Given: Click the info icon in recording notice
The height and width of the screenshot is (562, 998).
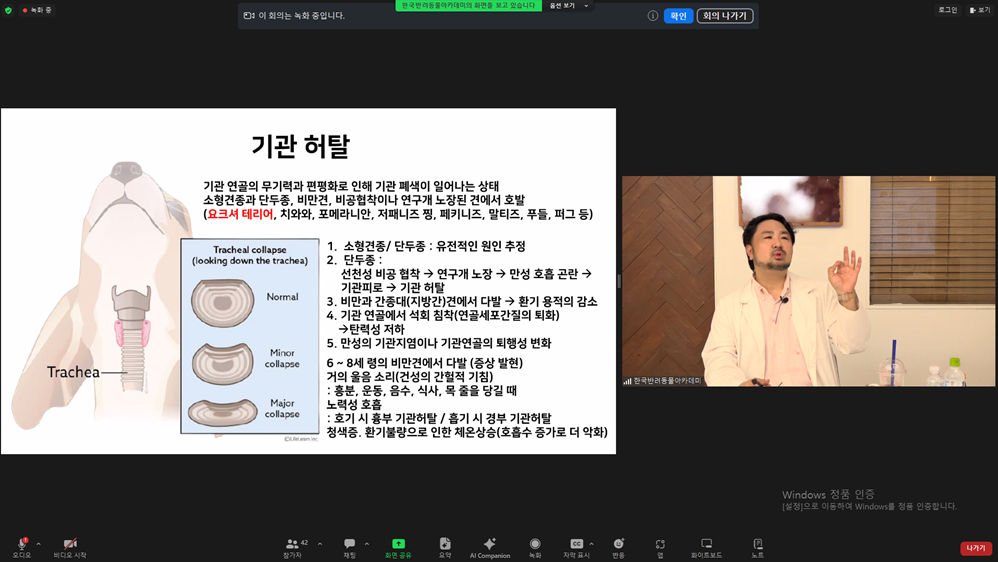Looking at the screenshot, I should [652, 16].
